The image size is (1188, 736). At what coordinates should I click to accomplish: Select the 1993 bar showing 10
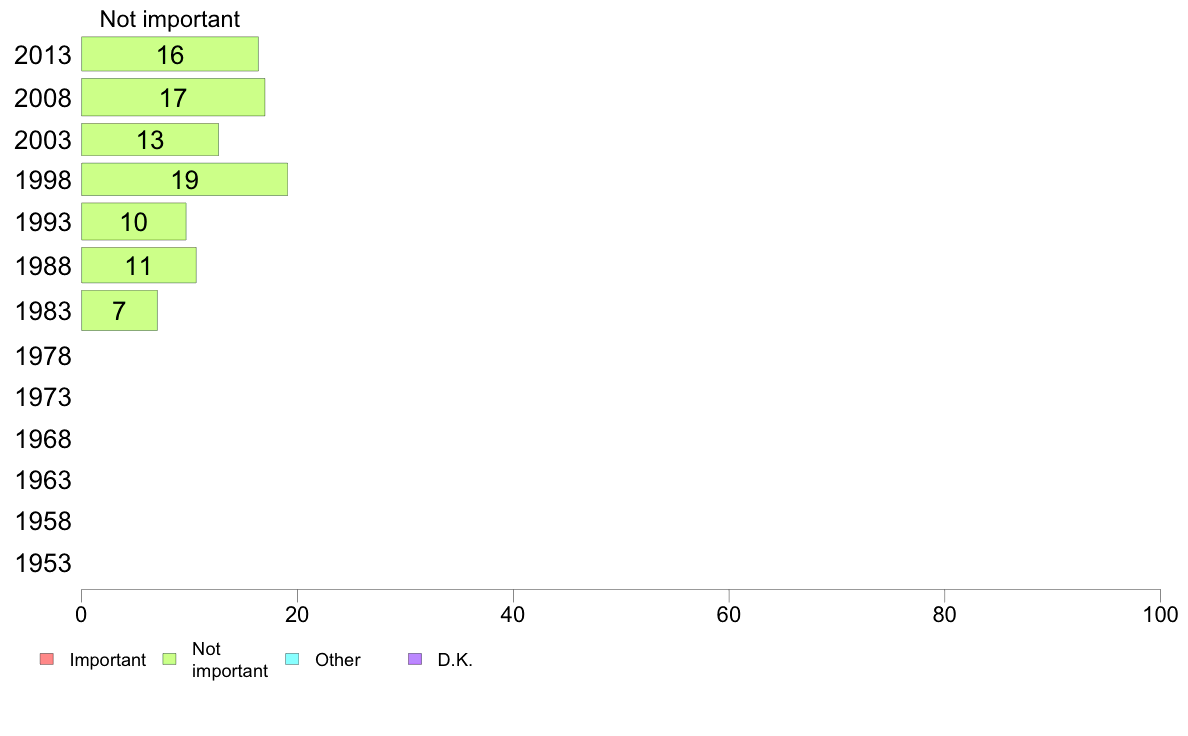pyautogui.click(x=134, y=221)
